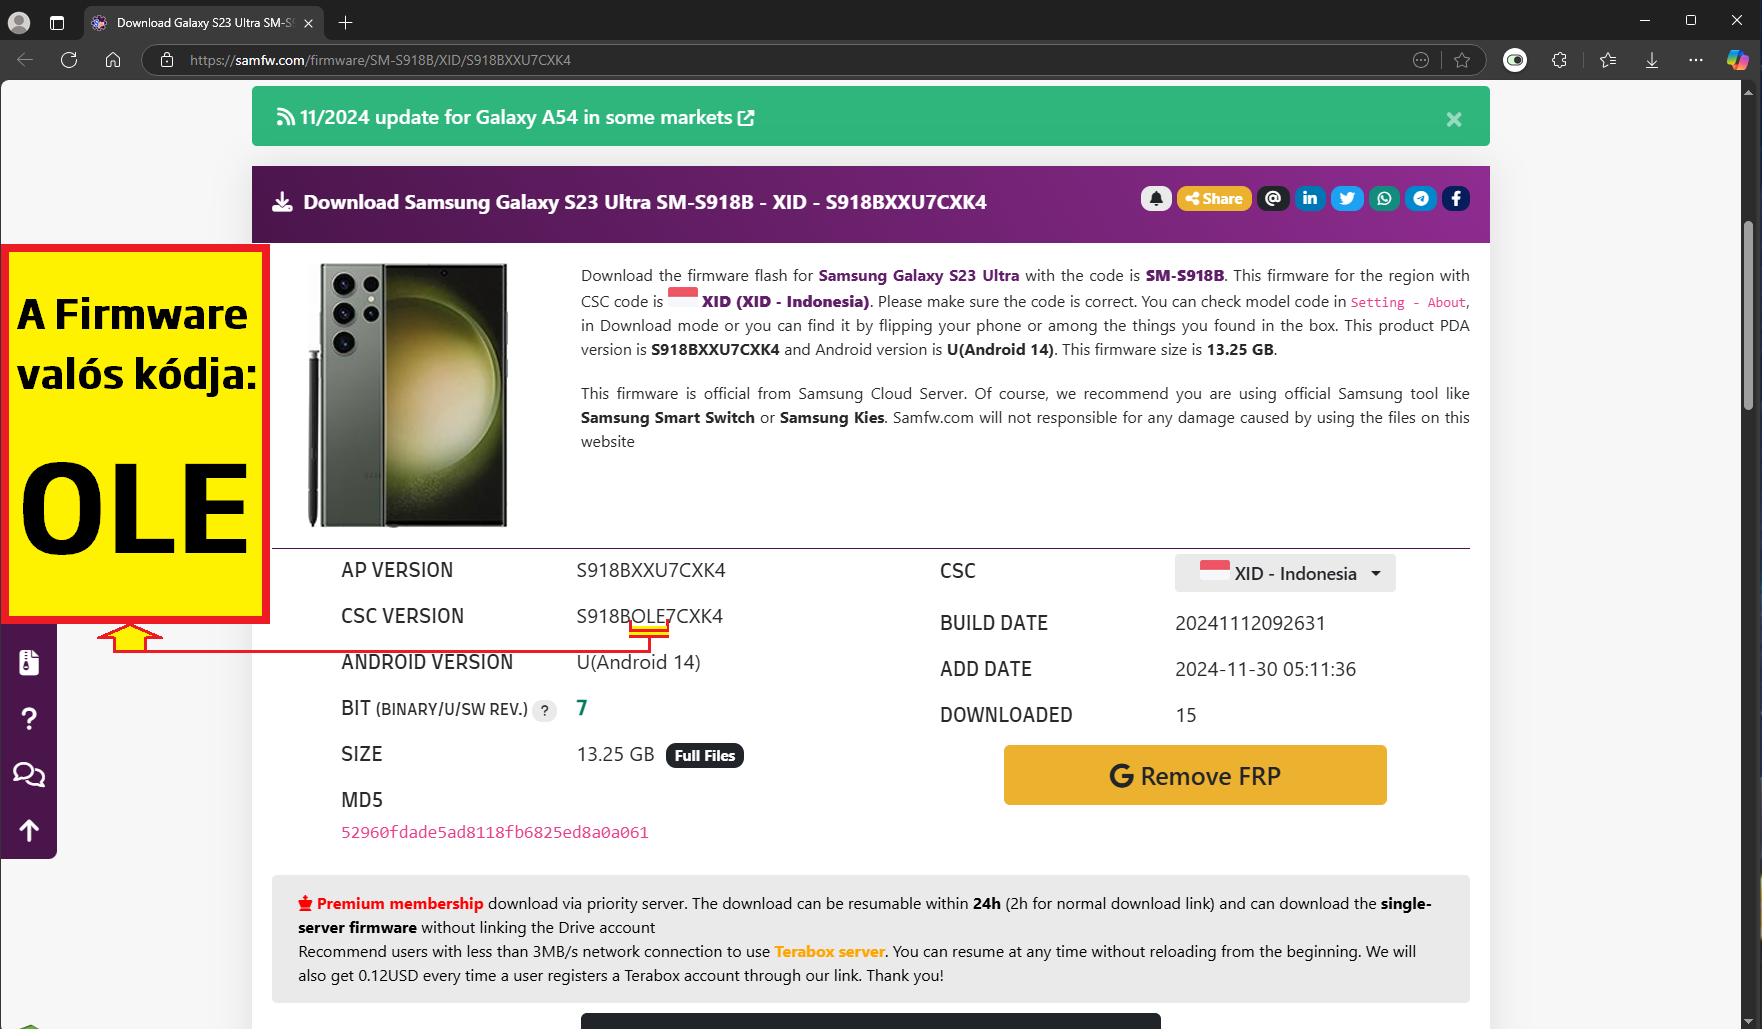Share on Facebook icon
Viewport: 1762px width, 1029px height.
tap(1456, 198)
